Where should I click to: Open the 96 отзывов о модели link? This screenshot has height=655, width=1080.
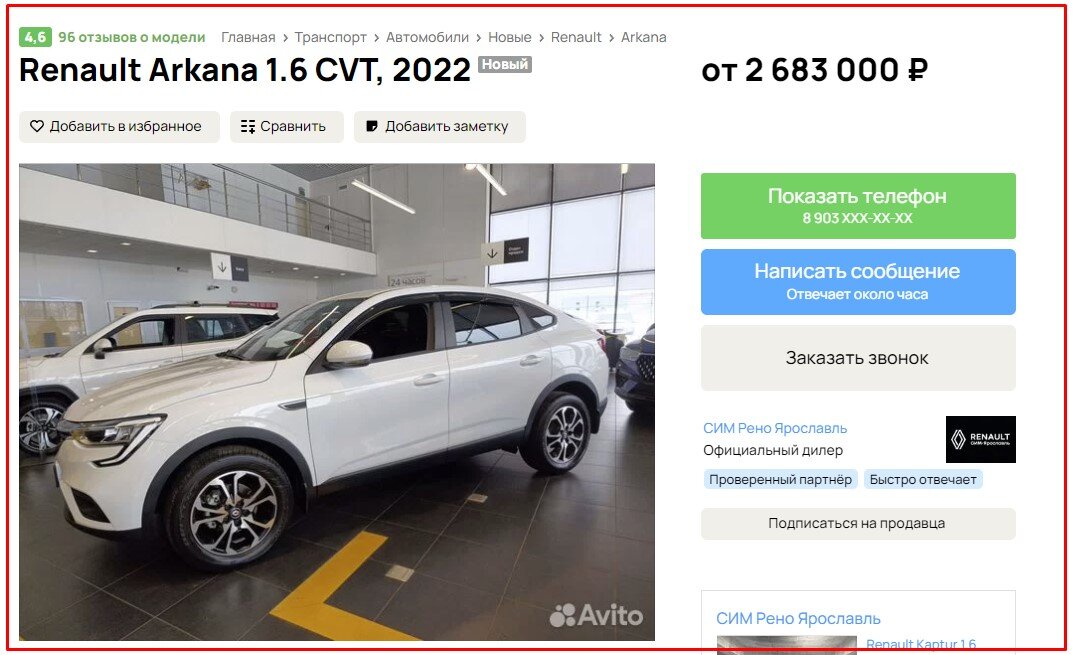[132, 37]
